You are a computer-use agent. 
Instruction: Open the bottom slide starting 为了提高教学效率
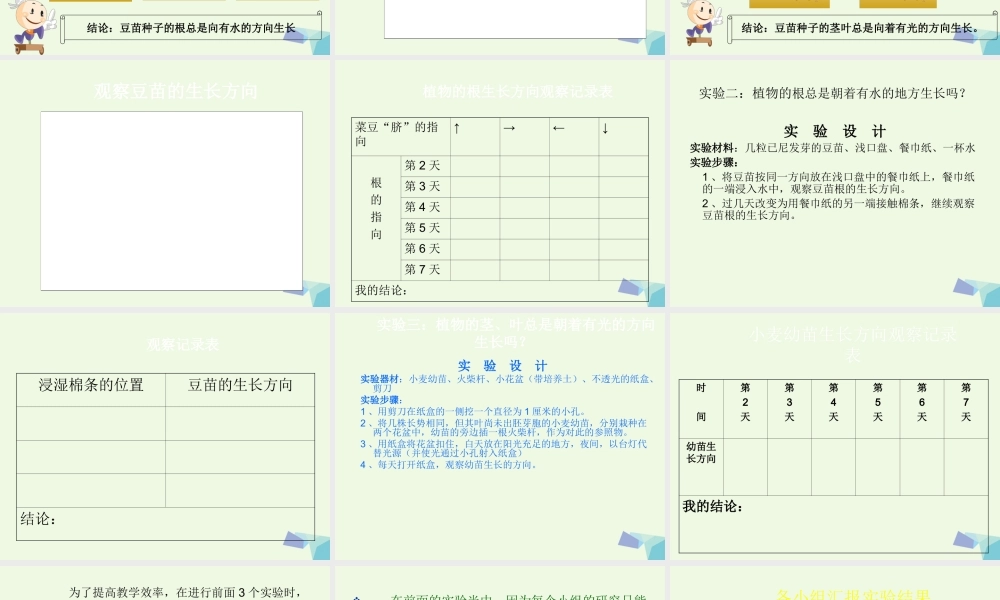pyautogui.click(x=165, y=583)
